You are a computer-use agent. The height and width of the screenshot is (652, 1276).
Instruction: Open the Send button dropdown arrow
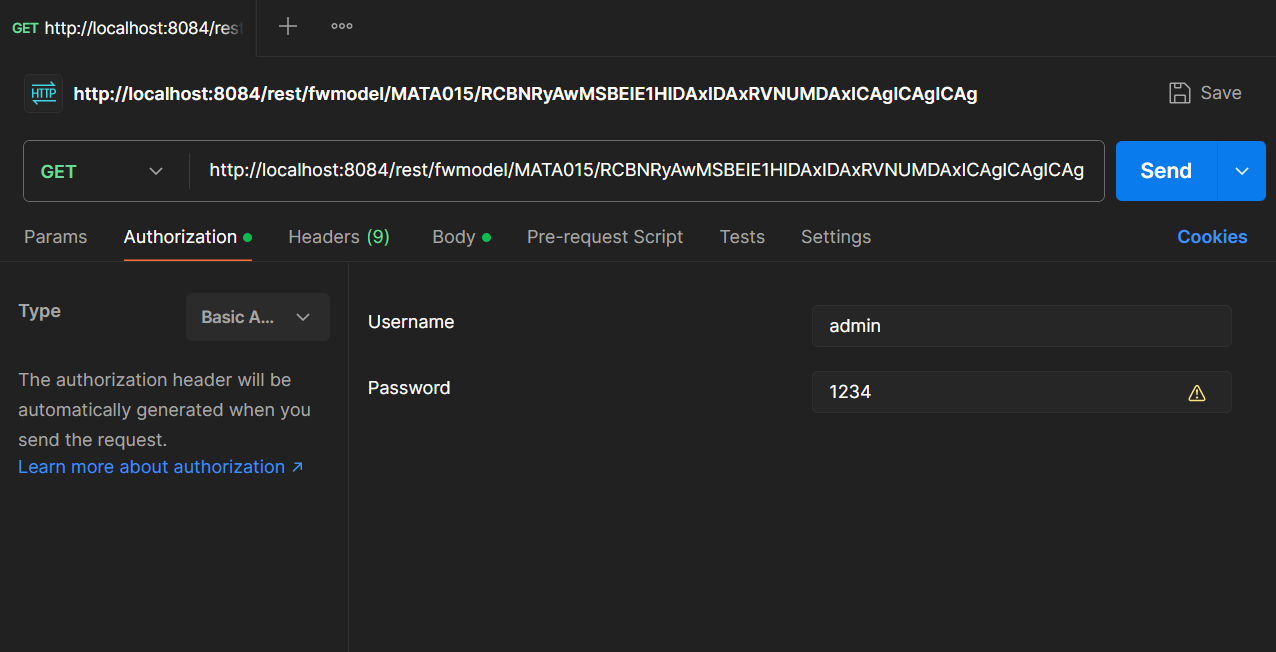[x=1241, y=171]
